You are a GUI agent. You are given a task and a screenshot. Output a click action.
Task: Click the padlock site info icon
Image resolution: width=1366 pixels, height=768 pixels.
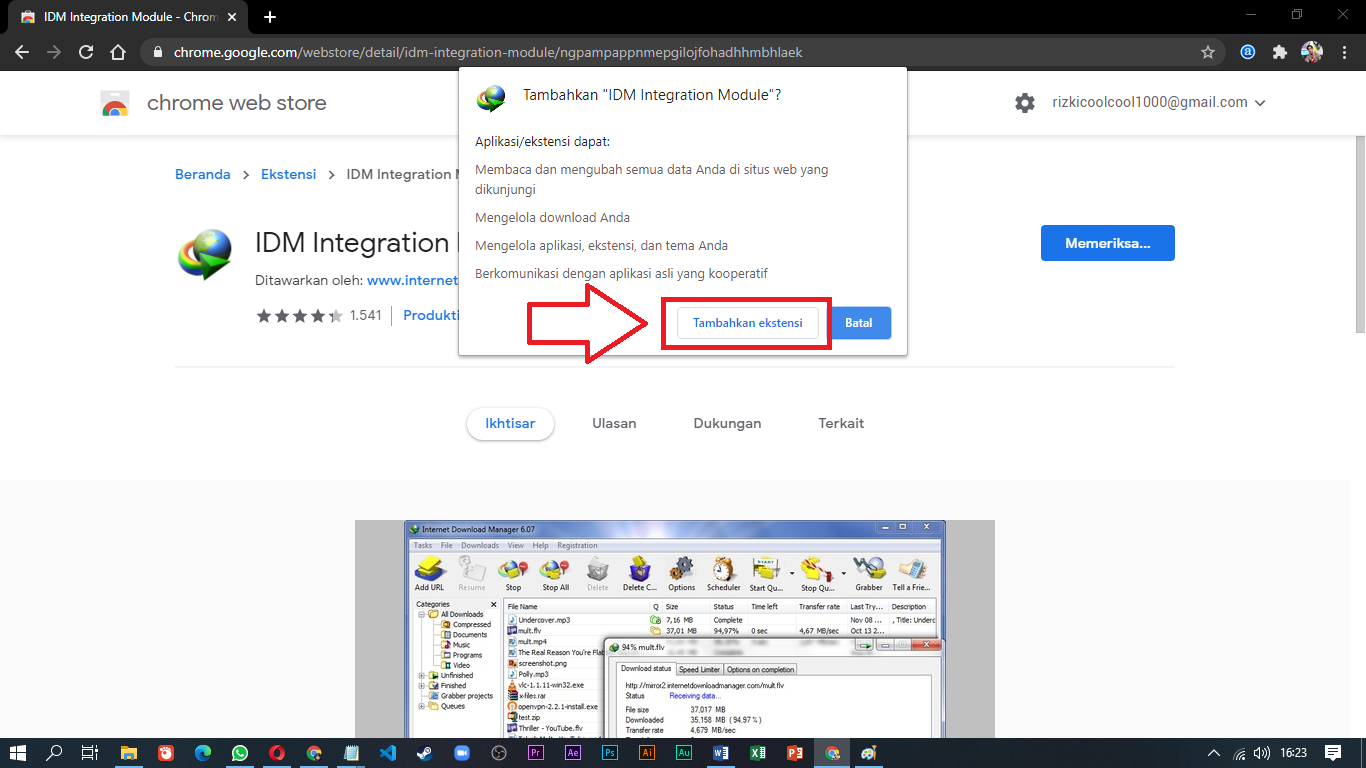[x=158, y=52]
